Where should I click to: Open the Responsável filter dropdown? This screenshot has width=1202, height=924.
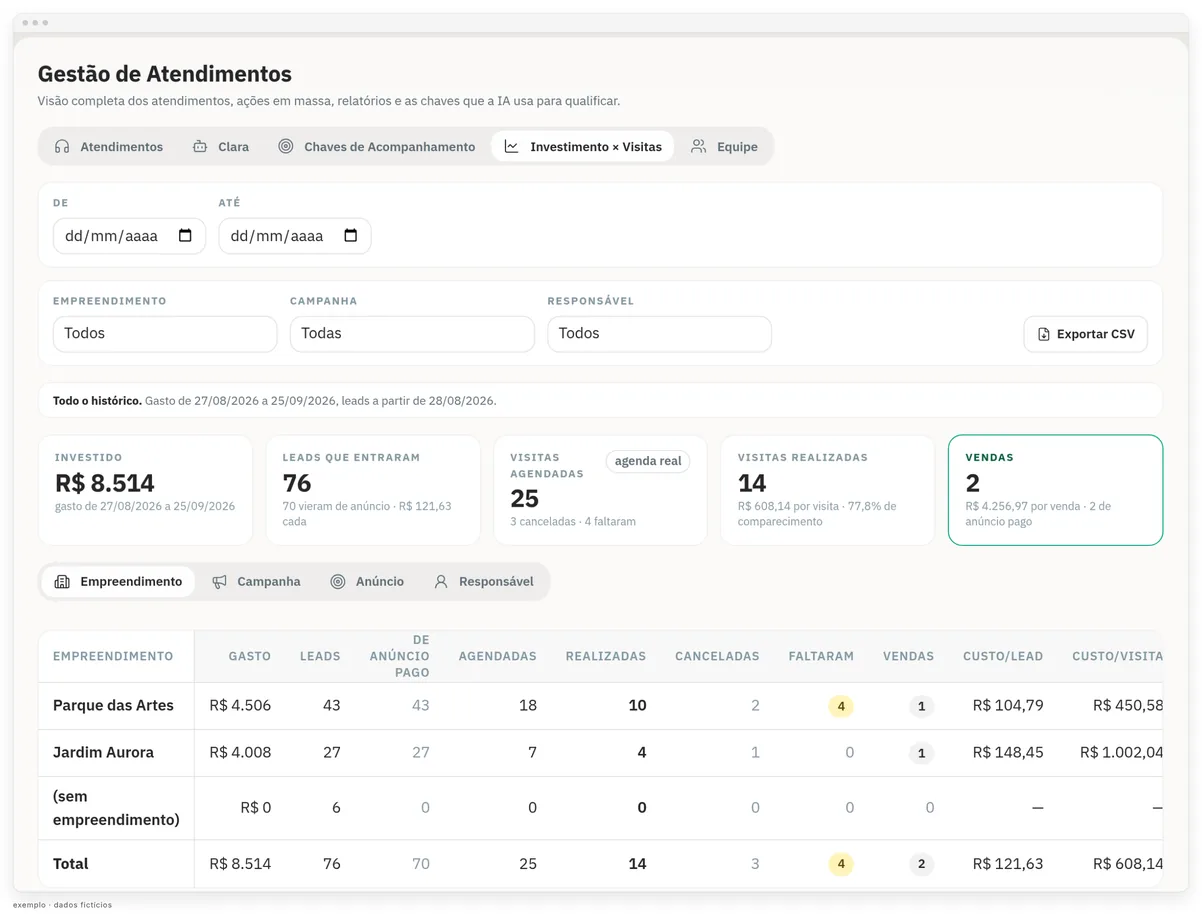[x=659, y=334]
